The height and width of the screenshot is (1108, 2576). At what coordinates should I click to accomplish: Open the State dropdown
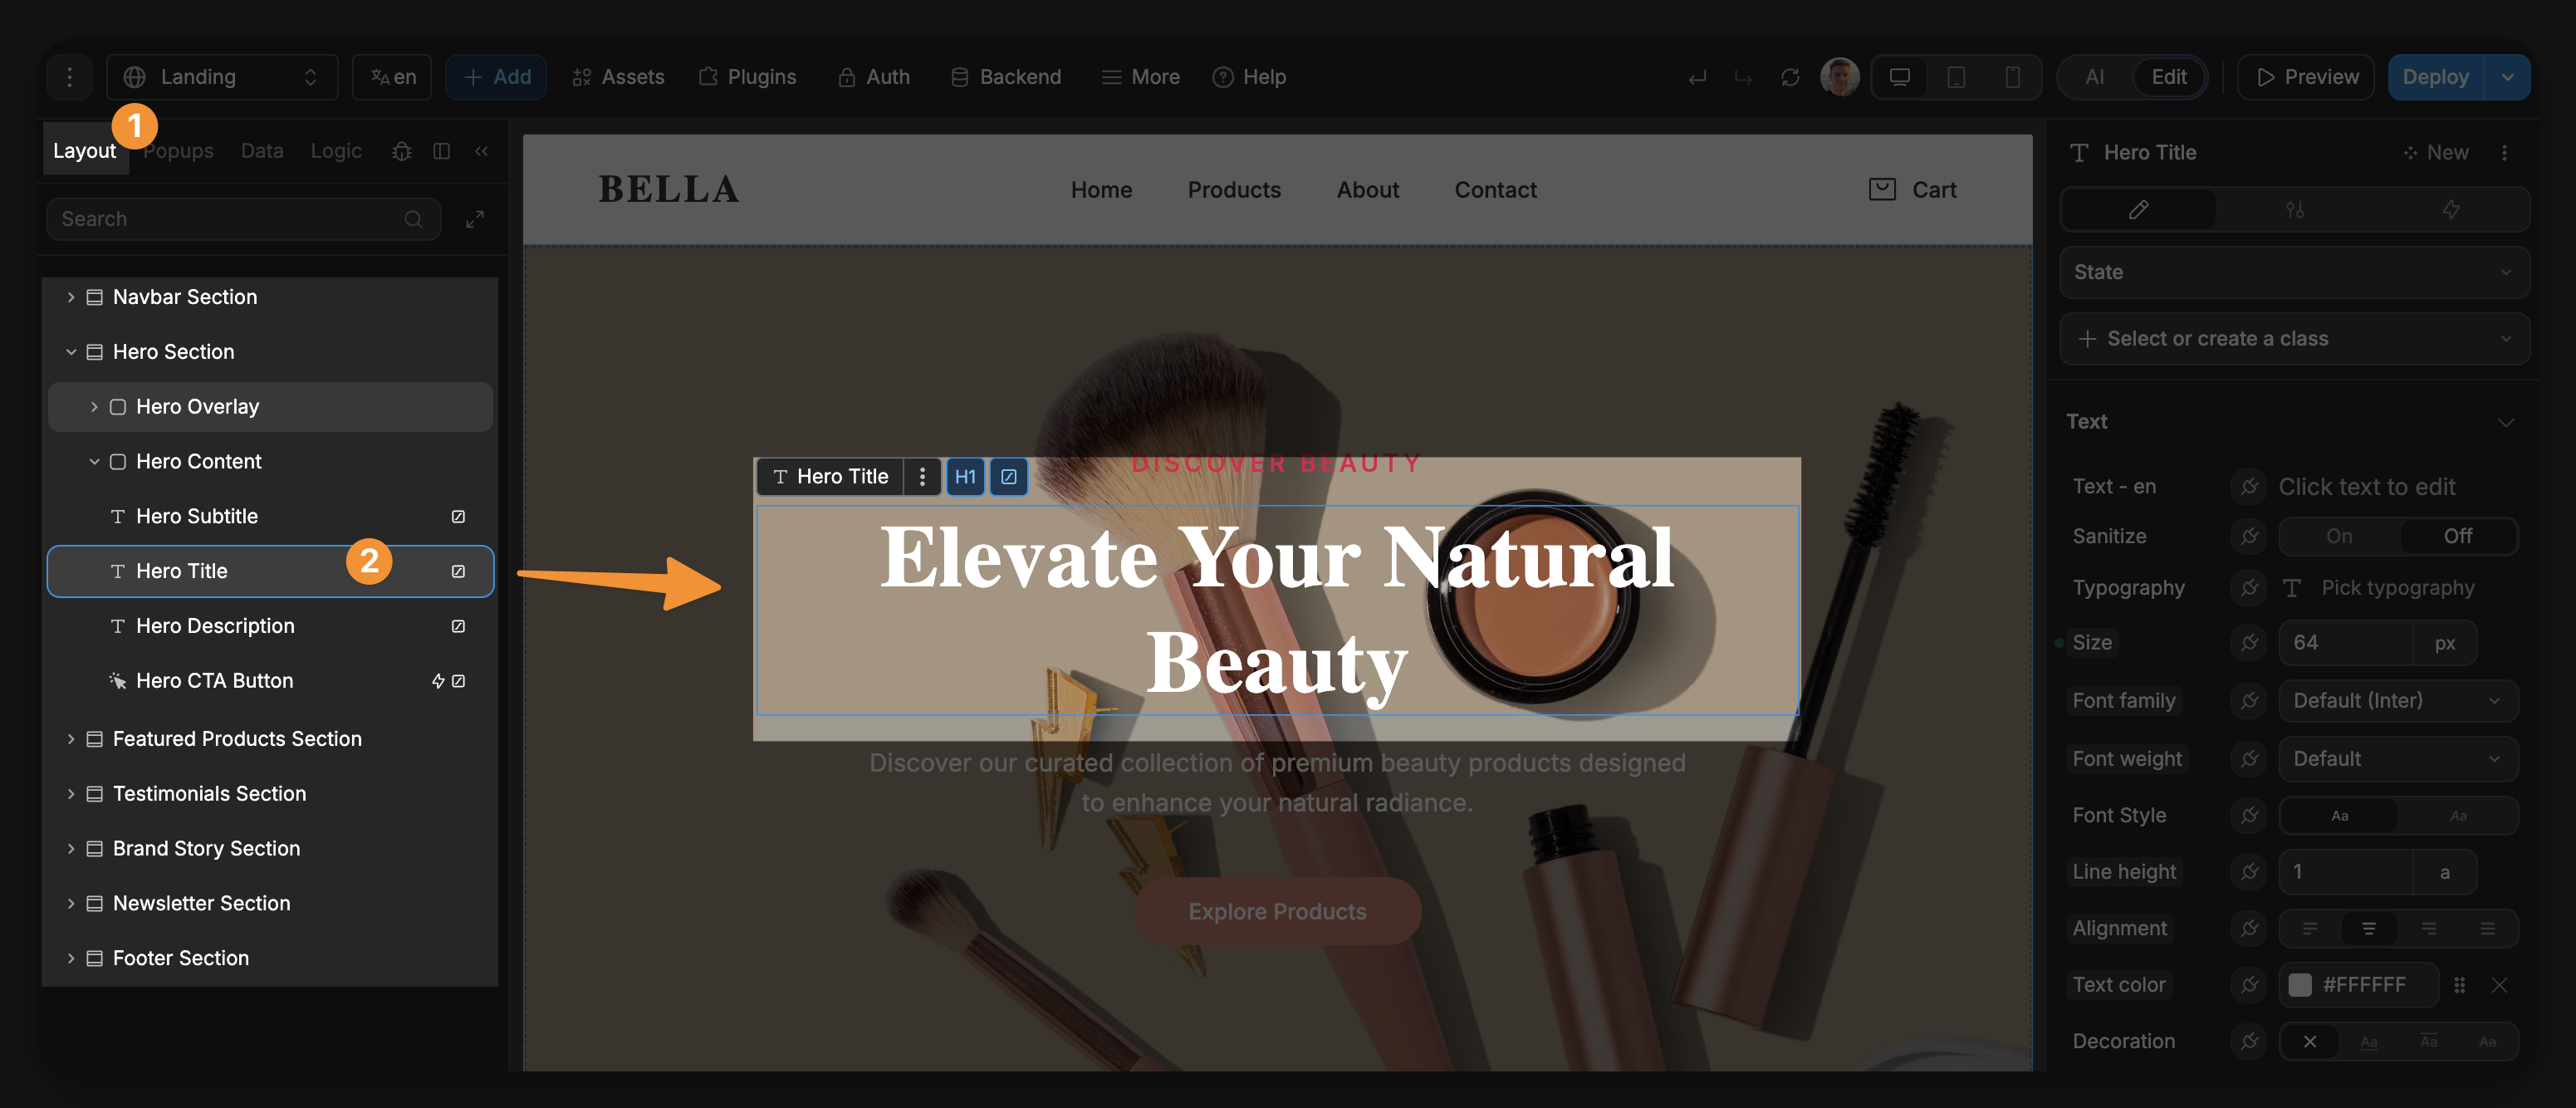(x=2294, y=272)
